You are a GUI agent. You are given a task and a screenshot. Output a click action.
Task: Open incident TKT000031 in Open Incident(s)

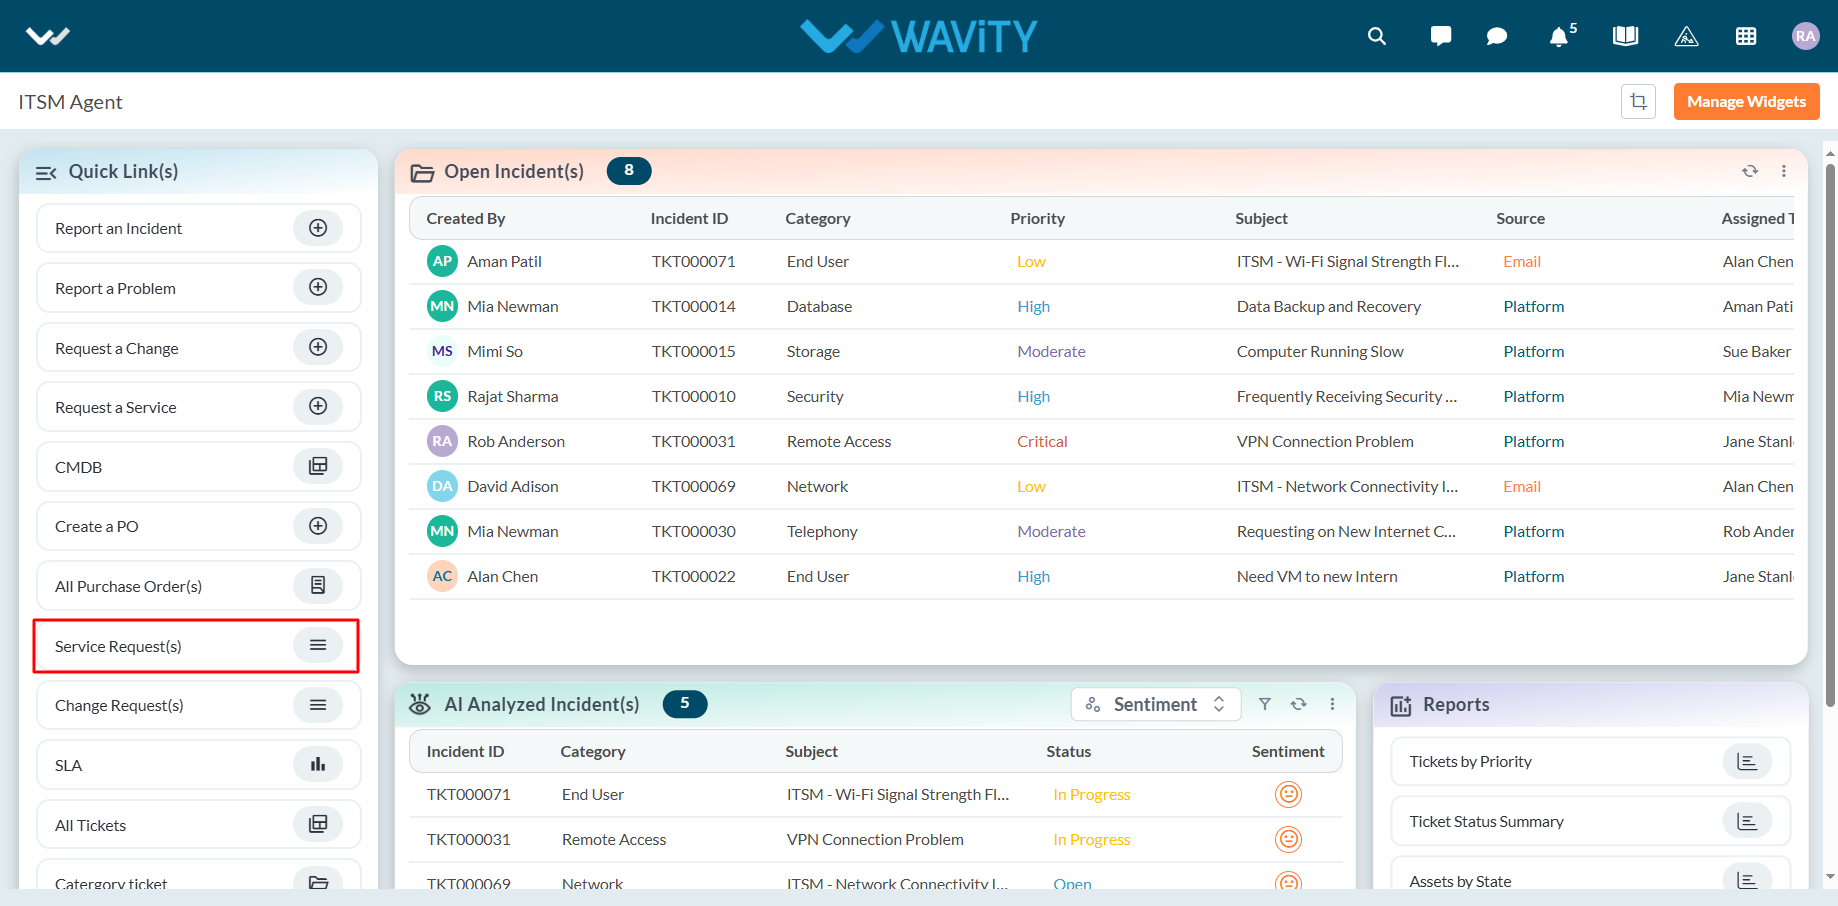pyautogui.click(x=693, y=441)
